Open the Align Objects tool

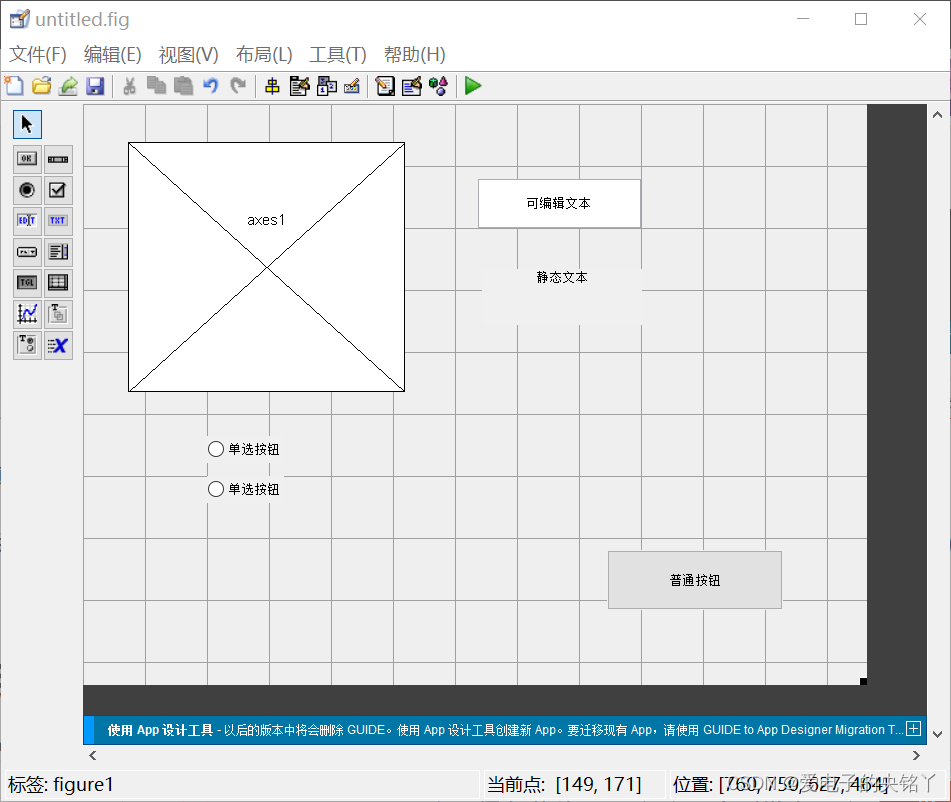click(x=272, y=86)
